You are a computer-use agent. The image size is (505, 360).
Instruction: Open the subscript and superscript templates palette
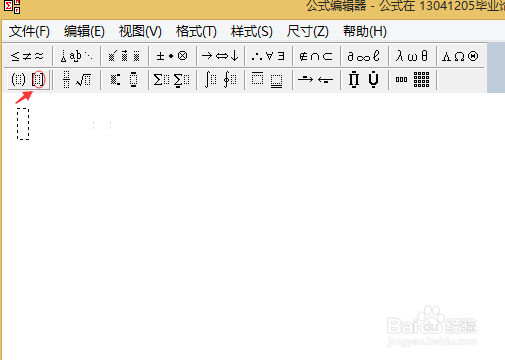(x=124, y=80)
